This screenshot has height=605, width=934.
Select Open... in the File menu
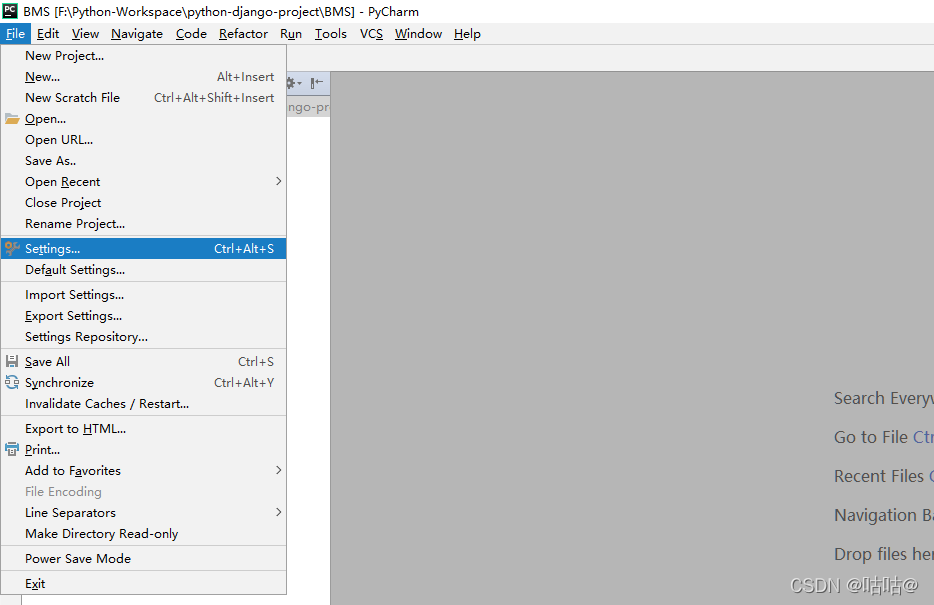144,118
